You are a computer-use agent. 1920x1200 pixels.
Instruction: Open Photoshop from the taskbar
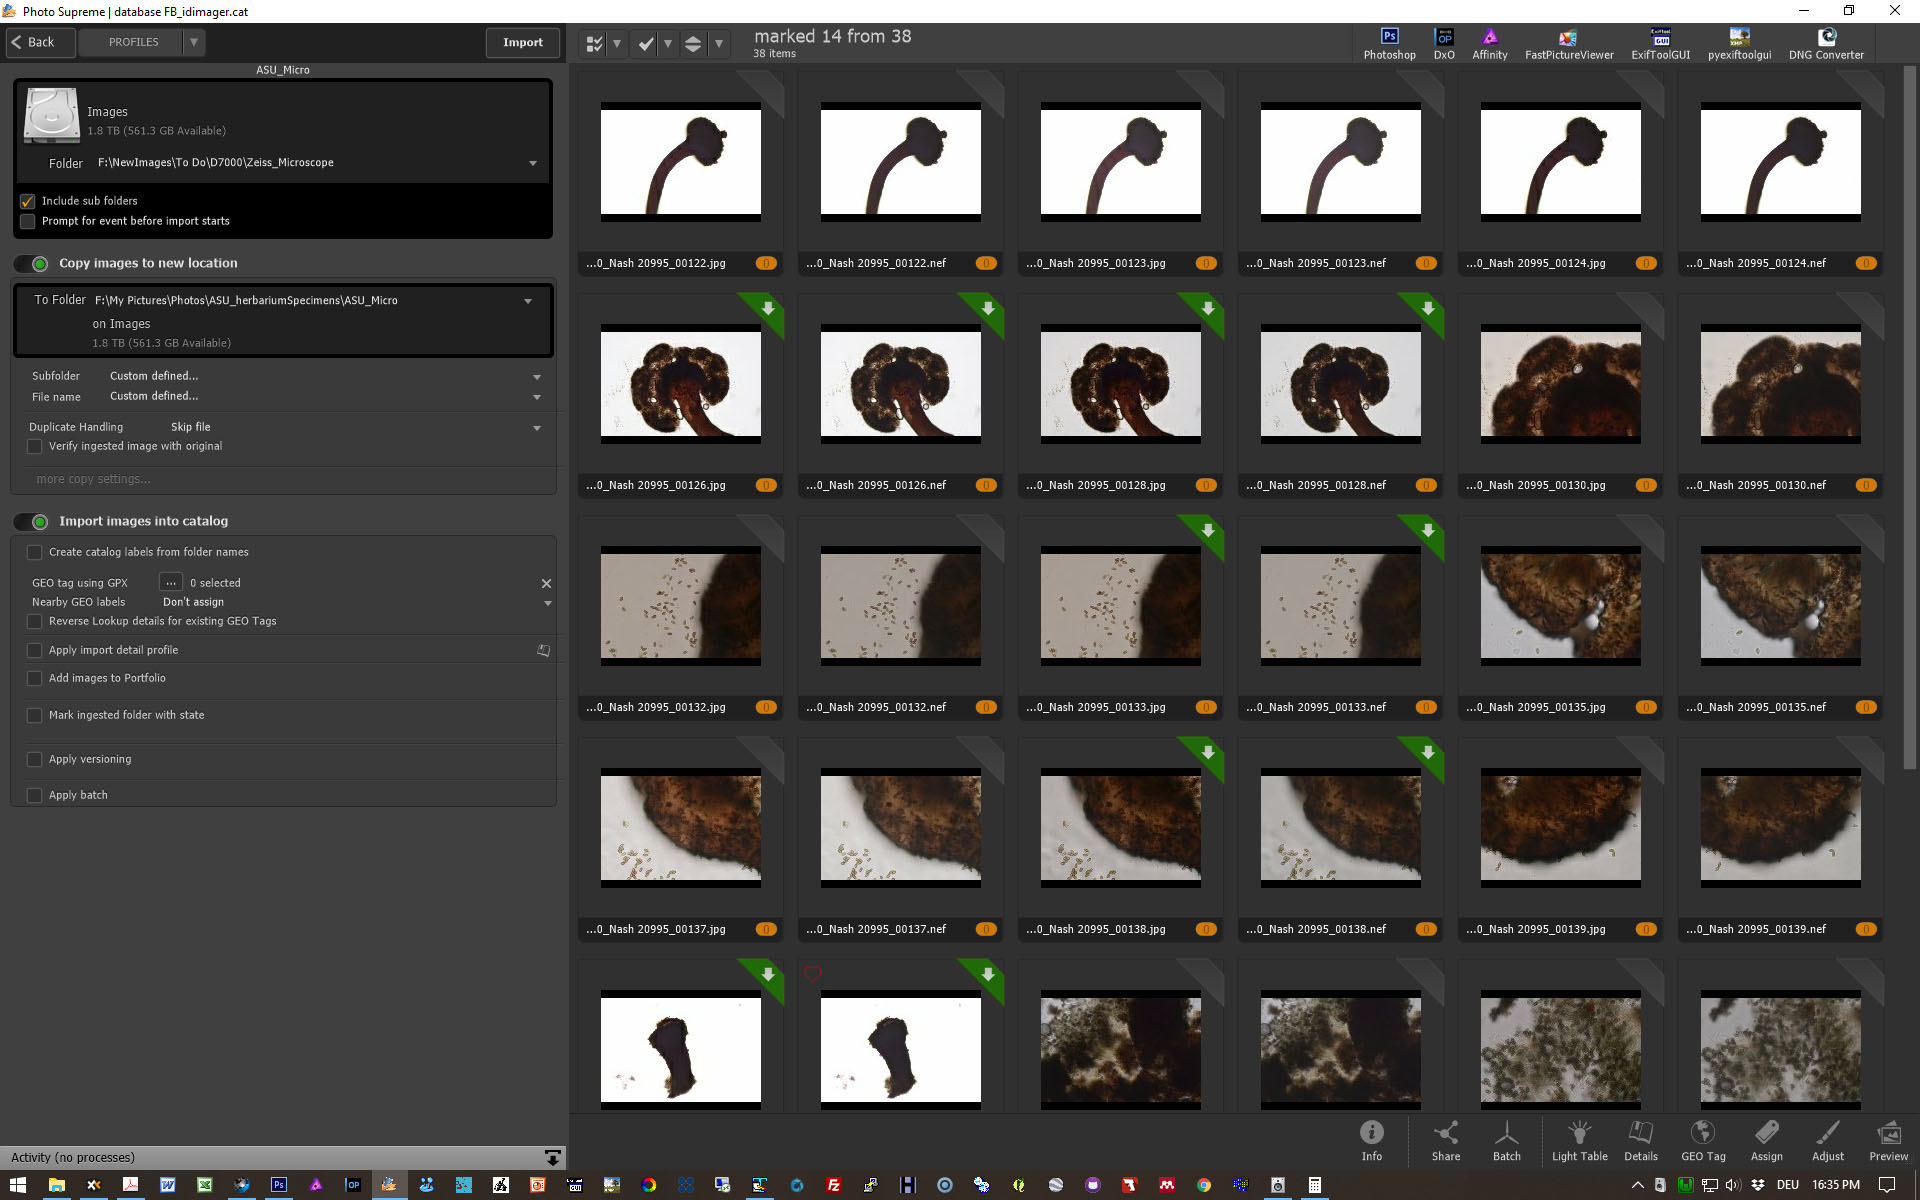point(279,1185)
